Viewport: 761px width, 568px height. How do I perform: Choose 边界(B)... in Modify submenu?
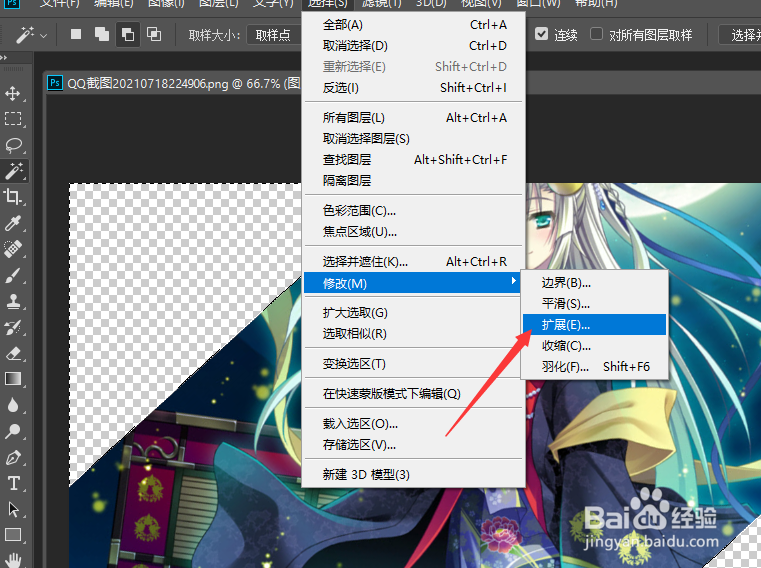(595, 283)
